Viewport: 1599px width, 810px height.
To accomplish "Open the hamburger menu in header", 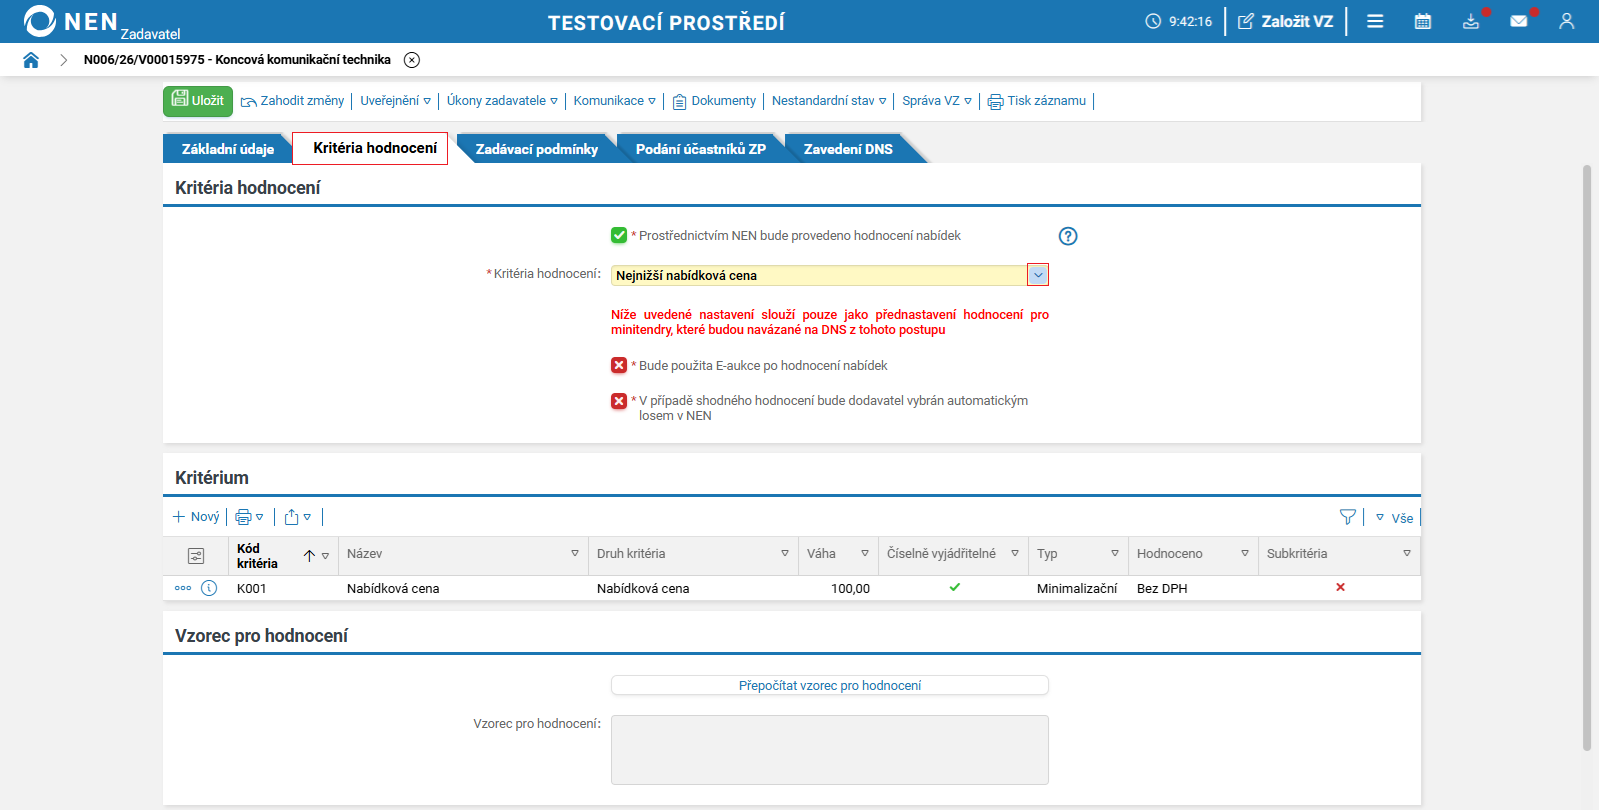I will 1375,21.
